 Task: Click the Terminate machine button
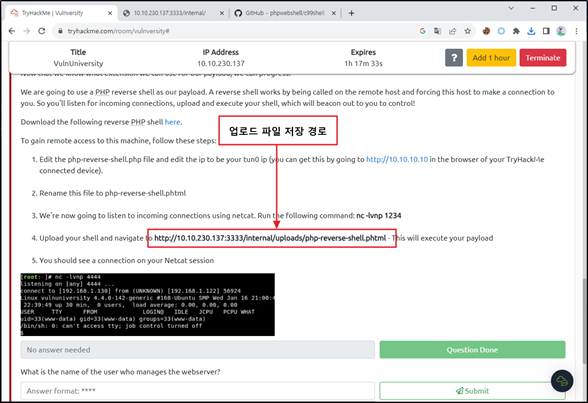point(543,58)
